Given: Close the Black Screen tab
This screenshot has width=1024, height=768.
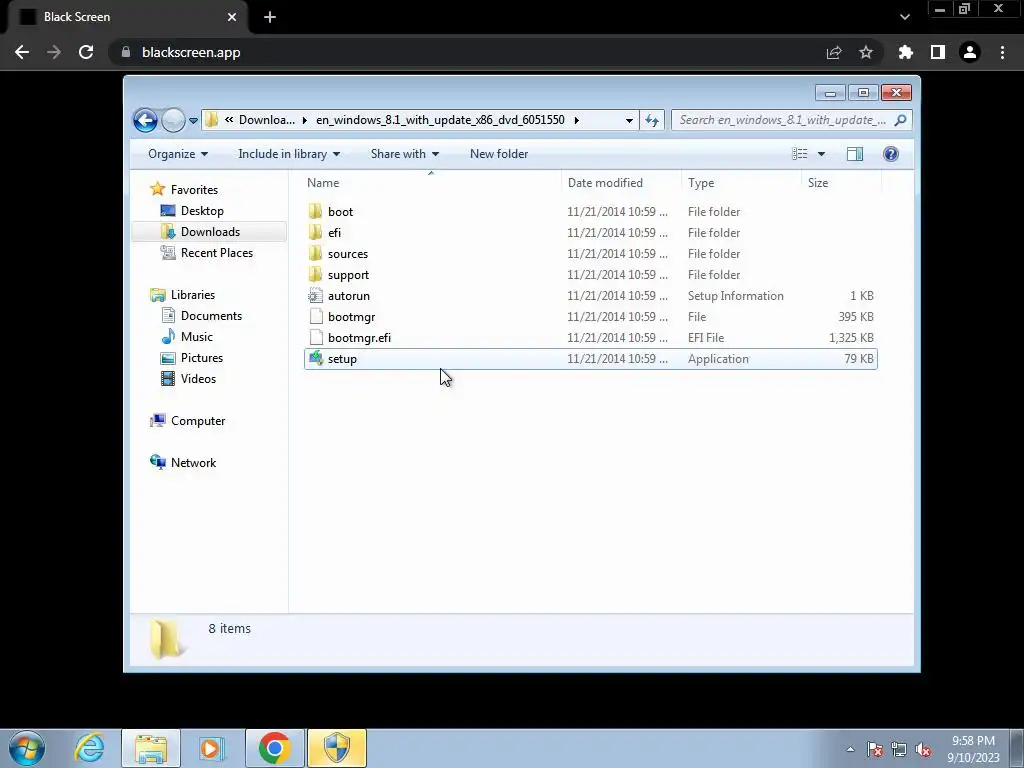Looking at the screenshot, I should [x=232, y=17].
